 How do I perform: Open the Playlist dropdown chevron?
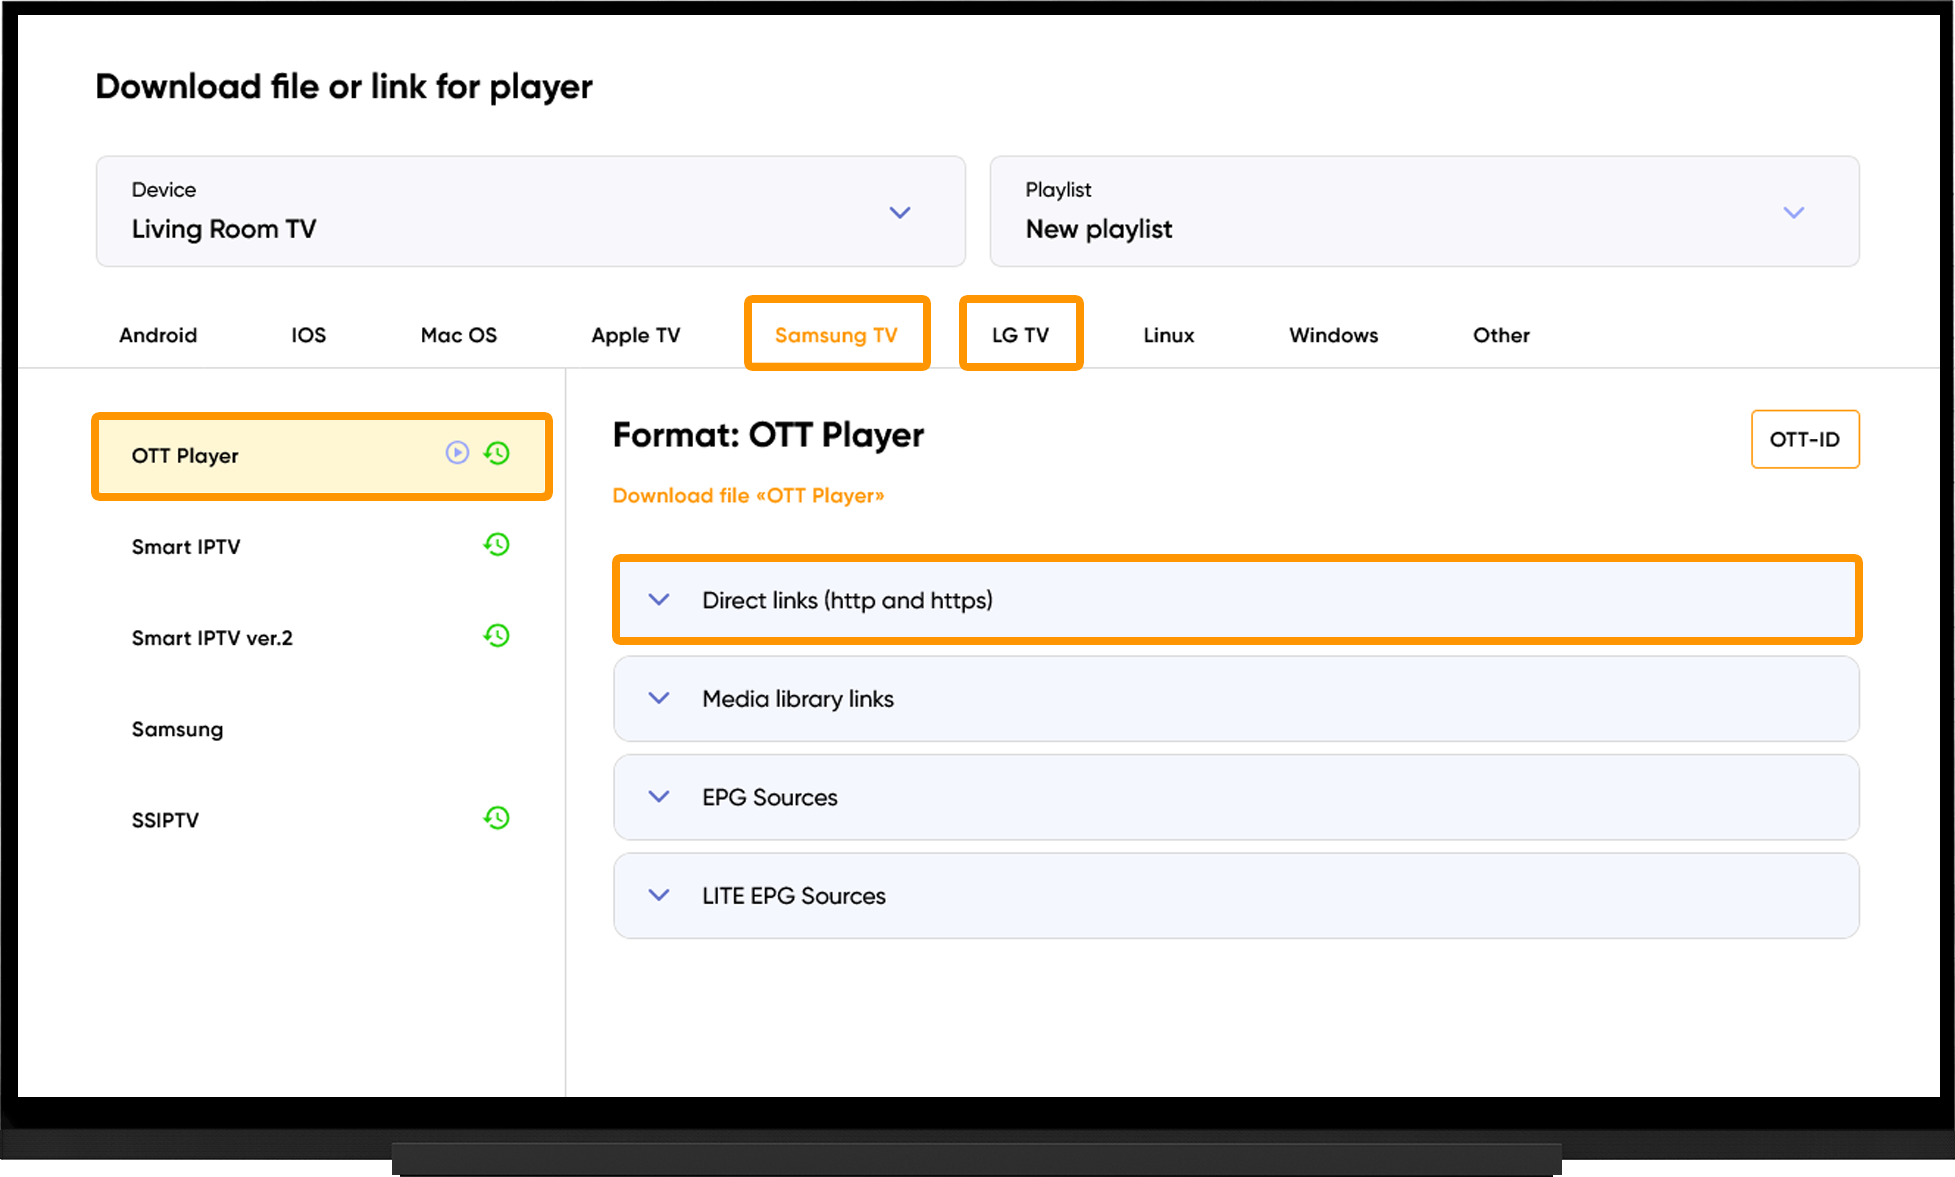1794,212
